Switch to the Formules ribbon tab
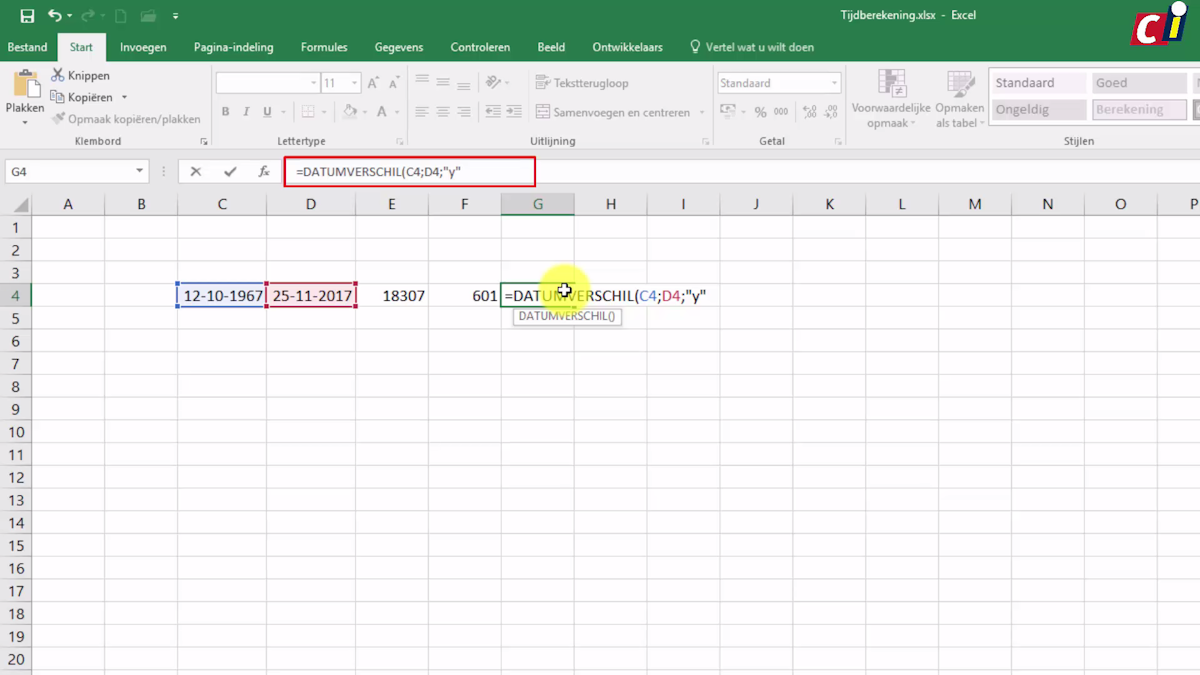 point(323,46)
